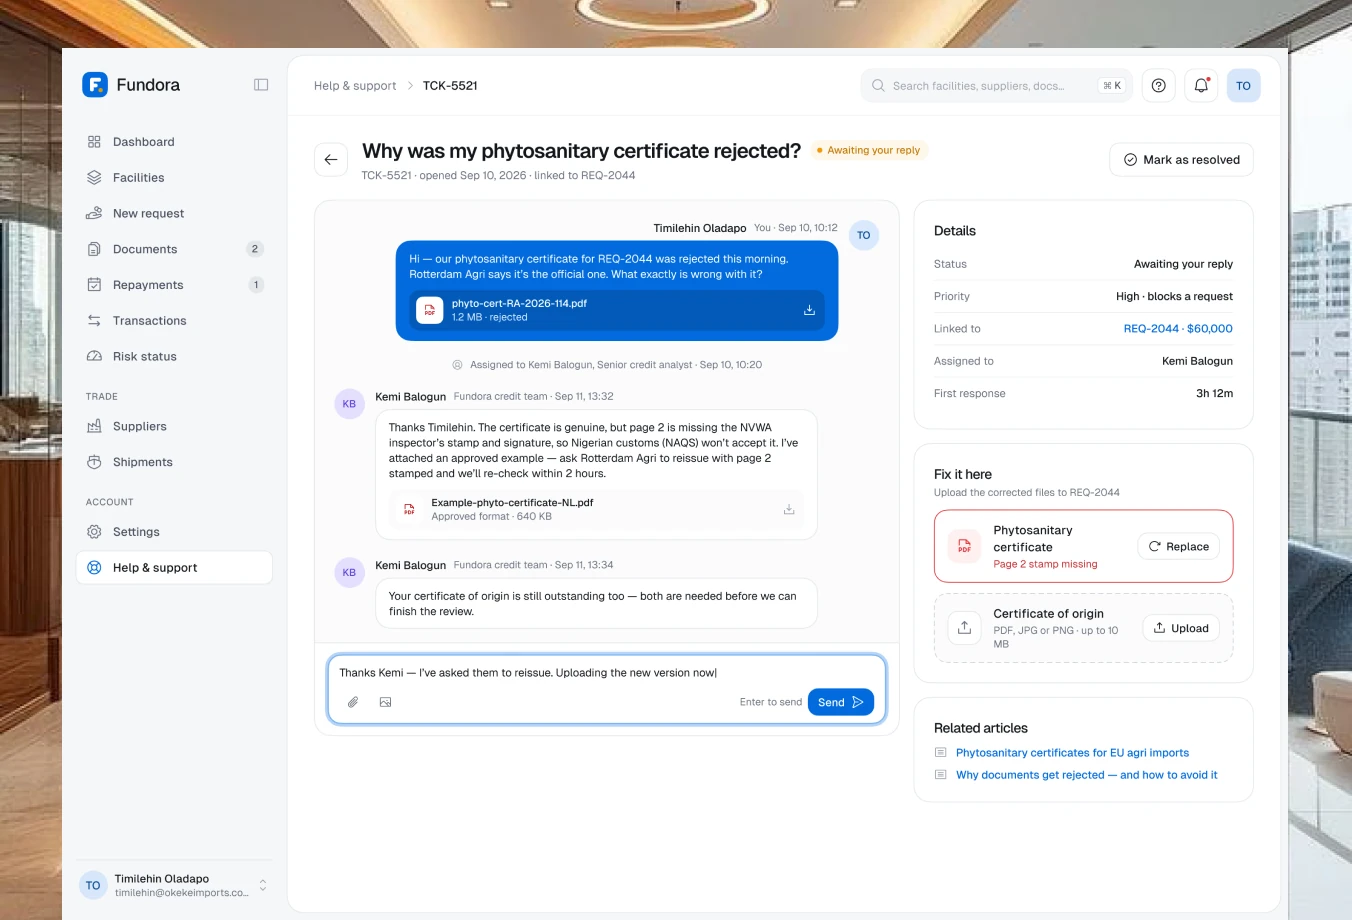
Task: Open Documents with 2 badge
Action: click(174, 249)
